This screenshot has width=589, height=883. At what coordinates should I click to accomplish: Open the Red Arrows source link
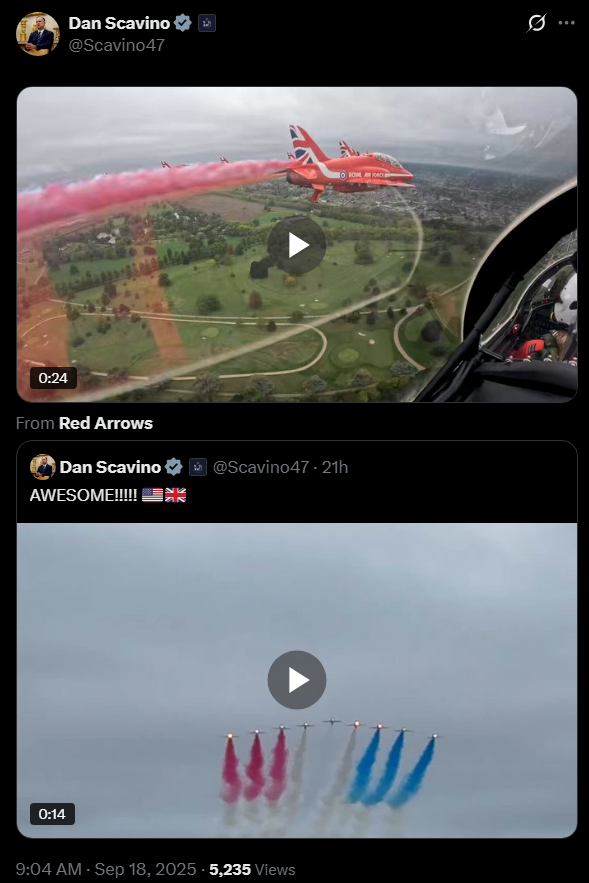click(106, 423)
